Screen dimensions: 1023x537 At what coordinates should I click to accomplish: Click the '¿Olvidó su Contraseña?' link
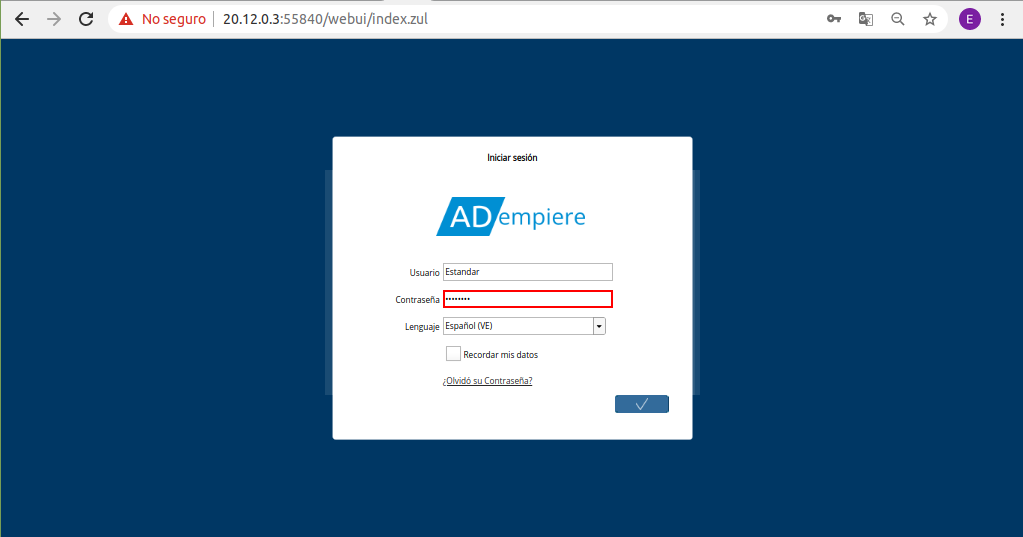pyautogui.click(x=487, y=381)
